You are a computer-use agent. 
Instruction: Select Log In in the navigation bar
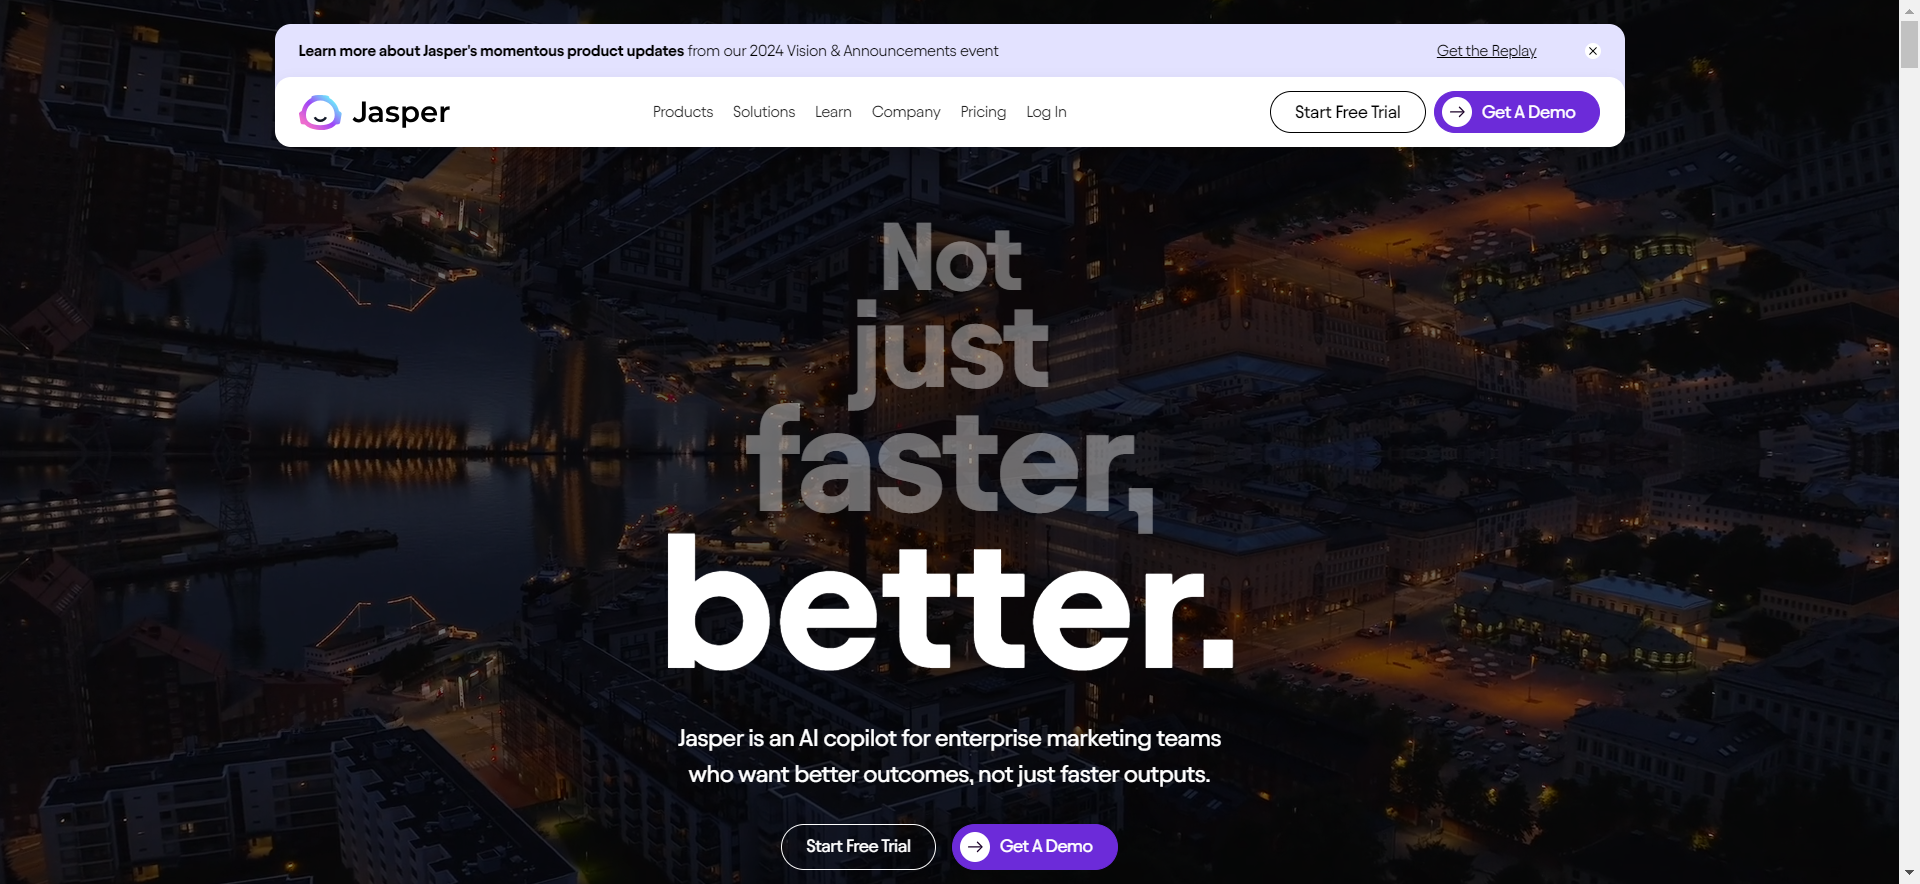(1046, 112)
